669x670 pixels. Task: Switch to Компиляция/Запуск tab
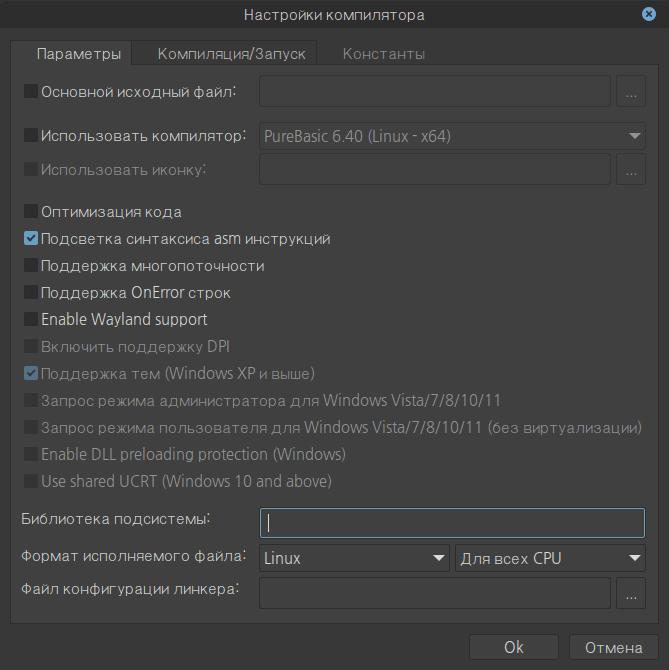[231, 53]
